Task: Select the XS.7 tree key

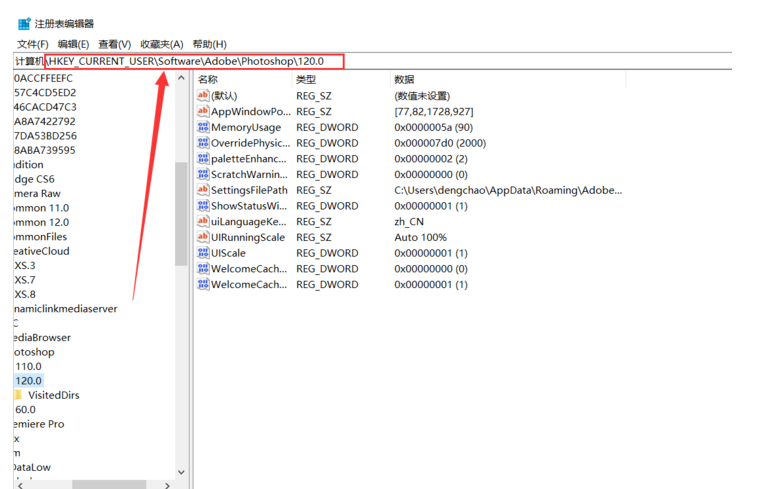Action: click(x=25, y=280)
